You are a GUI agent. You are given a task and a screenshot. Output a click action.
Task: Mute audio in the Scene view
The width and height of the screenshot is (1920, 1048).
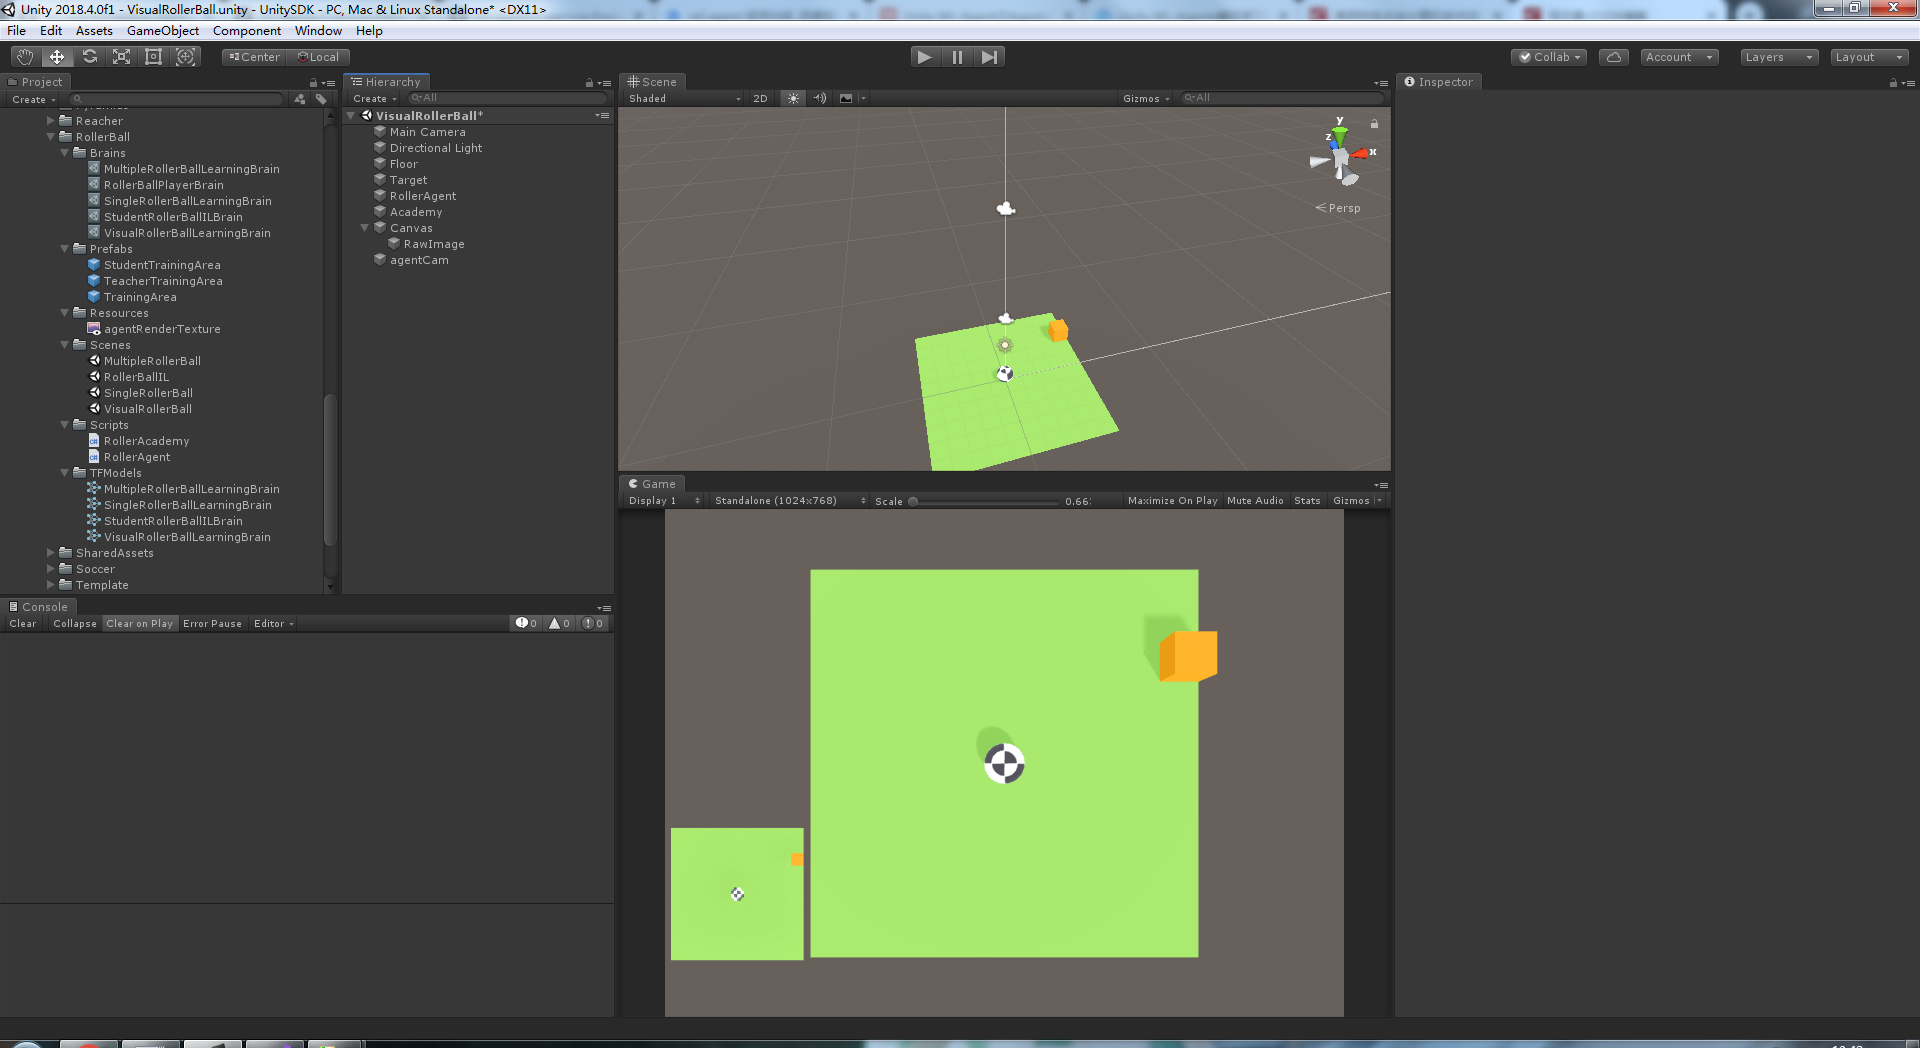point(820,98)
